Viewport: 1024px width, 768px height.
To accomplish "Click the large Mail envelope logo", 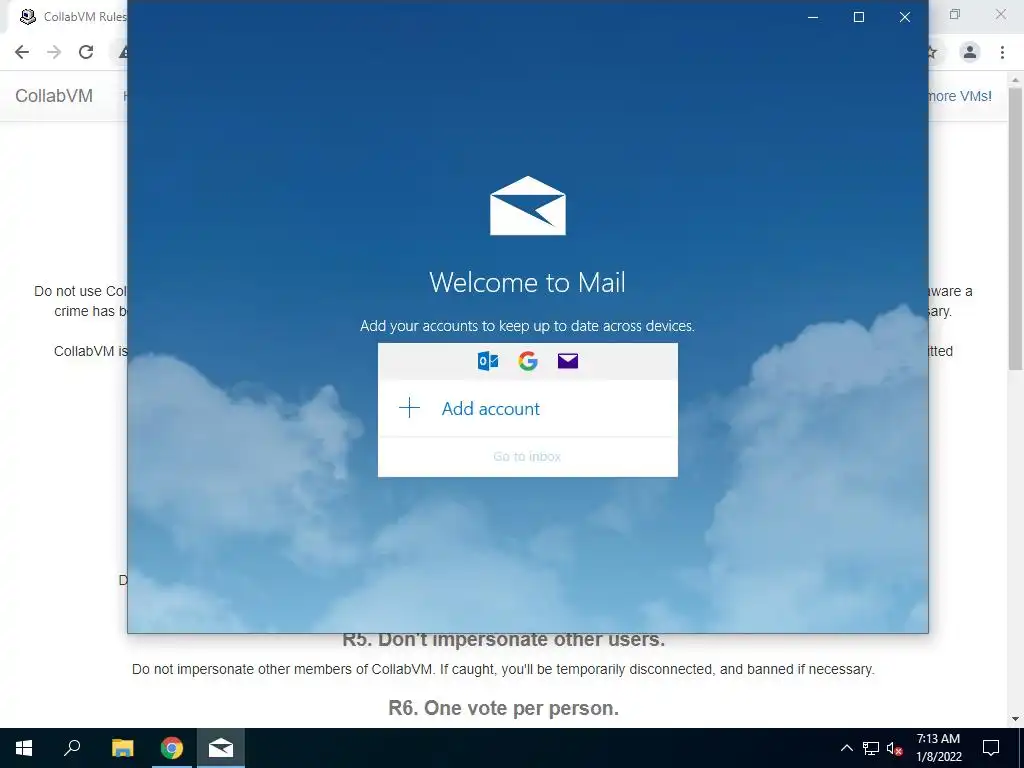I will coord(528,206).
